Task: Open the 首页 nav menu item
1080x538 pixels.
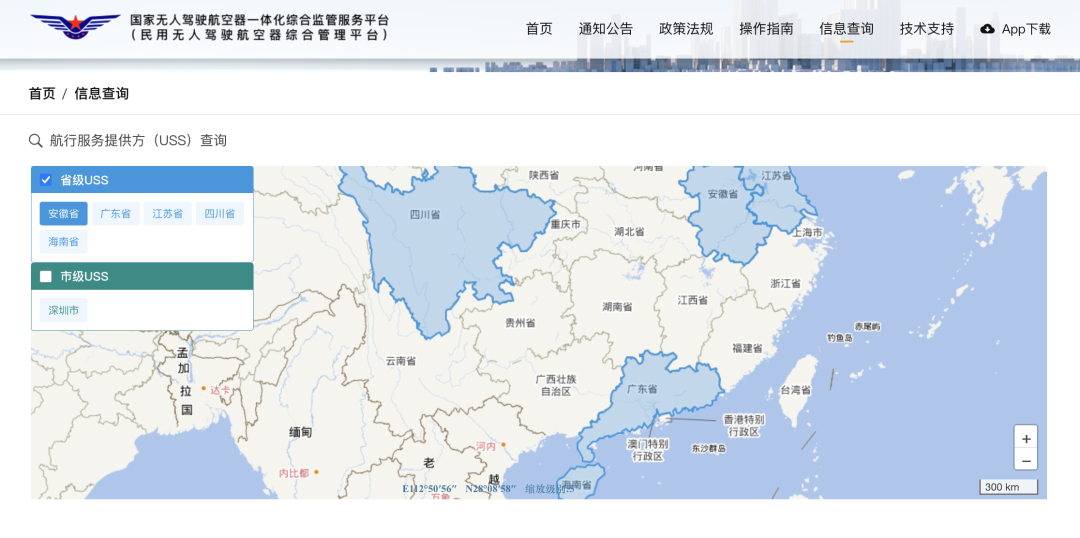Action: point(539,29)
